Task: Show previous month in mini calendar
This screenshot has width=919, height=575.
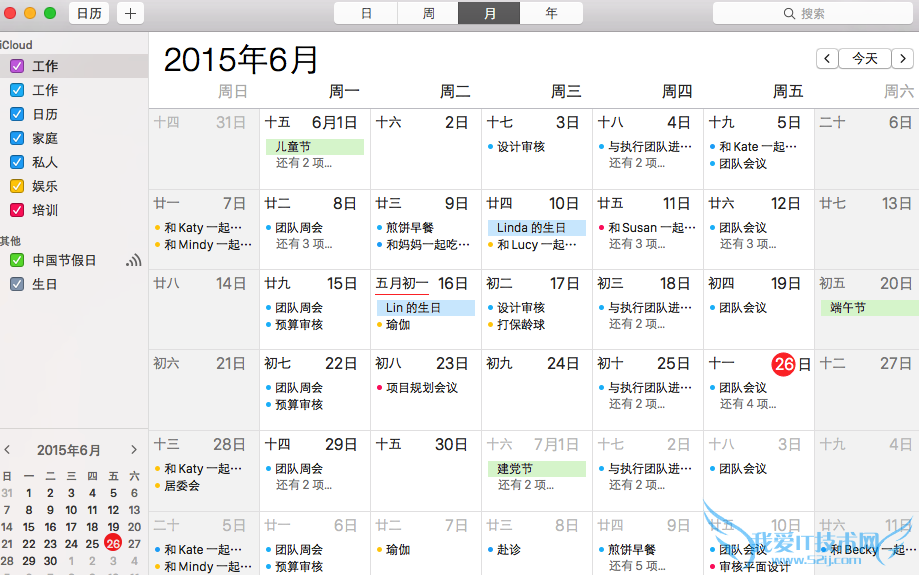Action: 8,450
